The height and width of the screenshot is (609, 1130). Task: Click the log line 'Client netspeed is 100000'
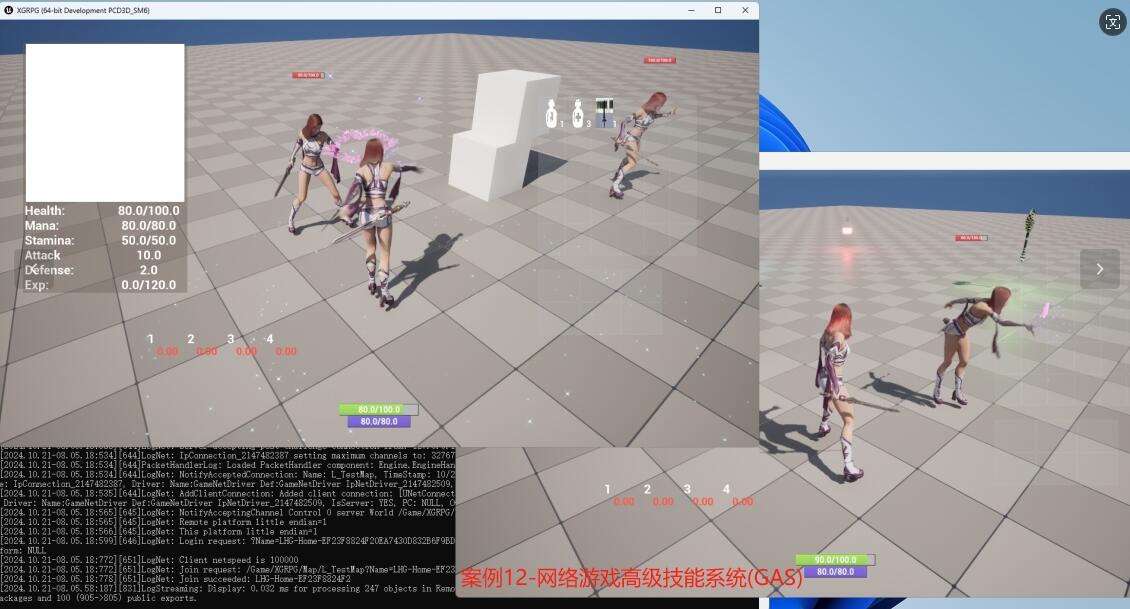point(149,560)
